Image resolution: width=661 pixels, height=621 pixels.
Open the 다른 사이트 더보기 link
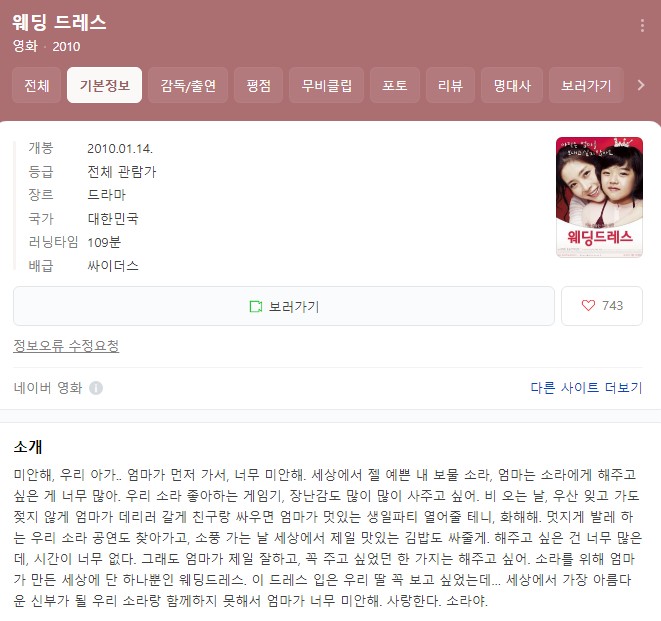coord(586,387)
